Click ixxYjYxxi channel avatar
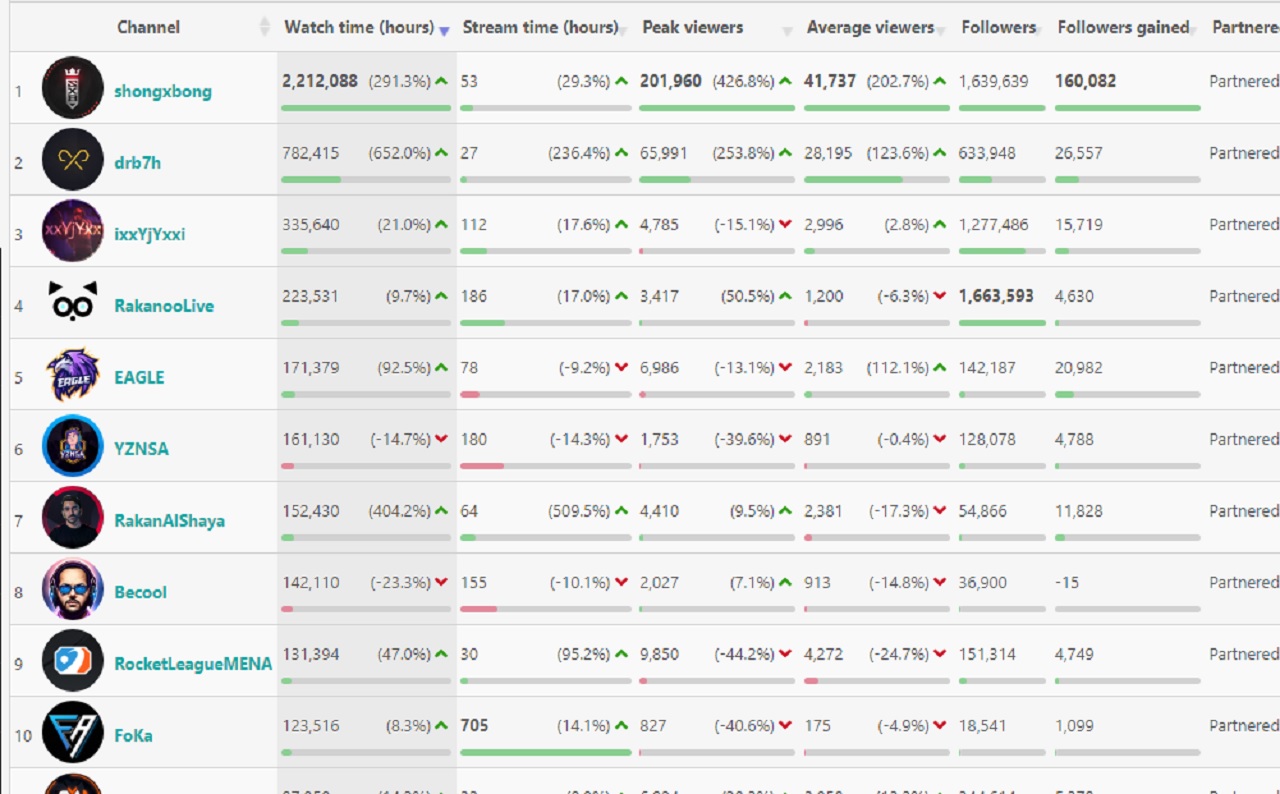The image size is (1280, 794). tap(73, 231)
